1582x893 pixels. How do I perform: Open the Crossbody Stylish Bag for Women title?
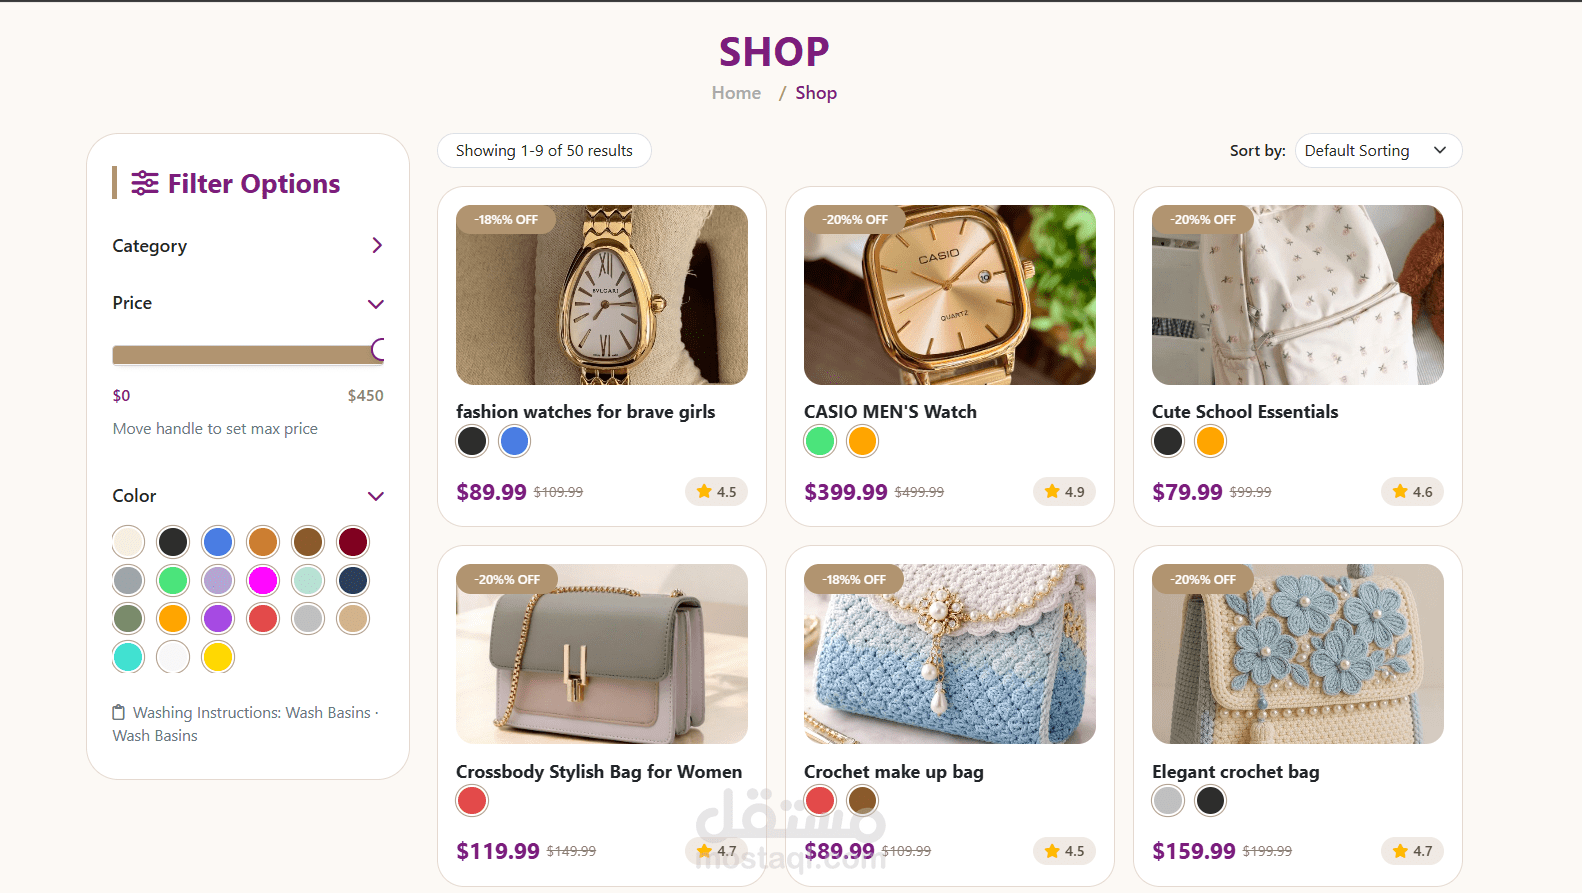click(x=599, y=772)
